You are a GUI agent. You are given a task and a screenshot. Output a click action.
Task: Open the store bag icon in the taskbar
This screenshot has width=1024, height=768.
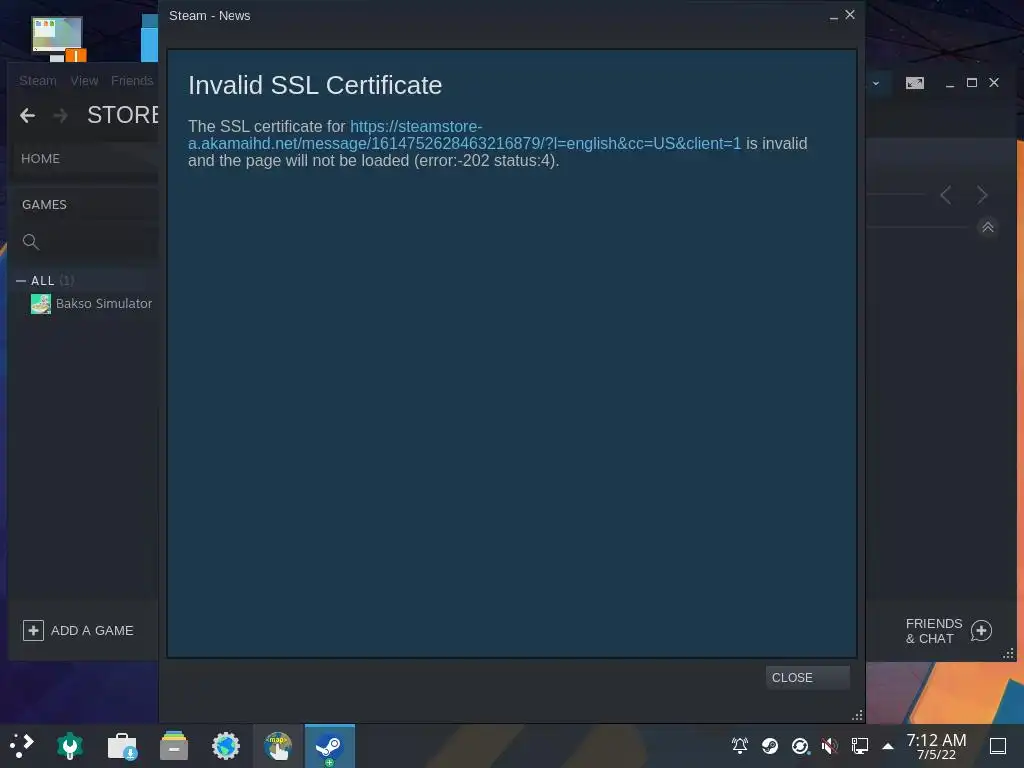click(x=121, y=746)
